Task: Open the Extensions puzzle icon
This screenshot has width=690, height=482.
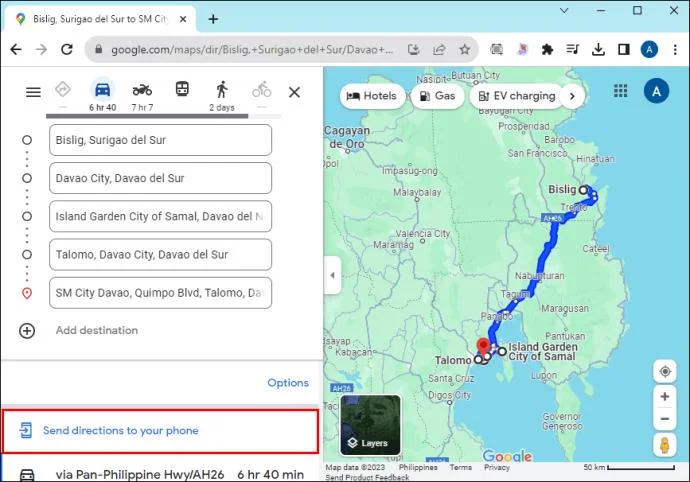Action: [x=547, y=49]
